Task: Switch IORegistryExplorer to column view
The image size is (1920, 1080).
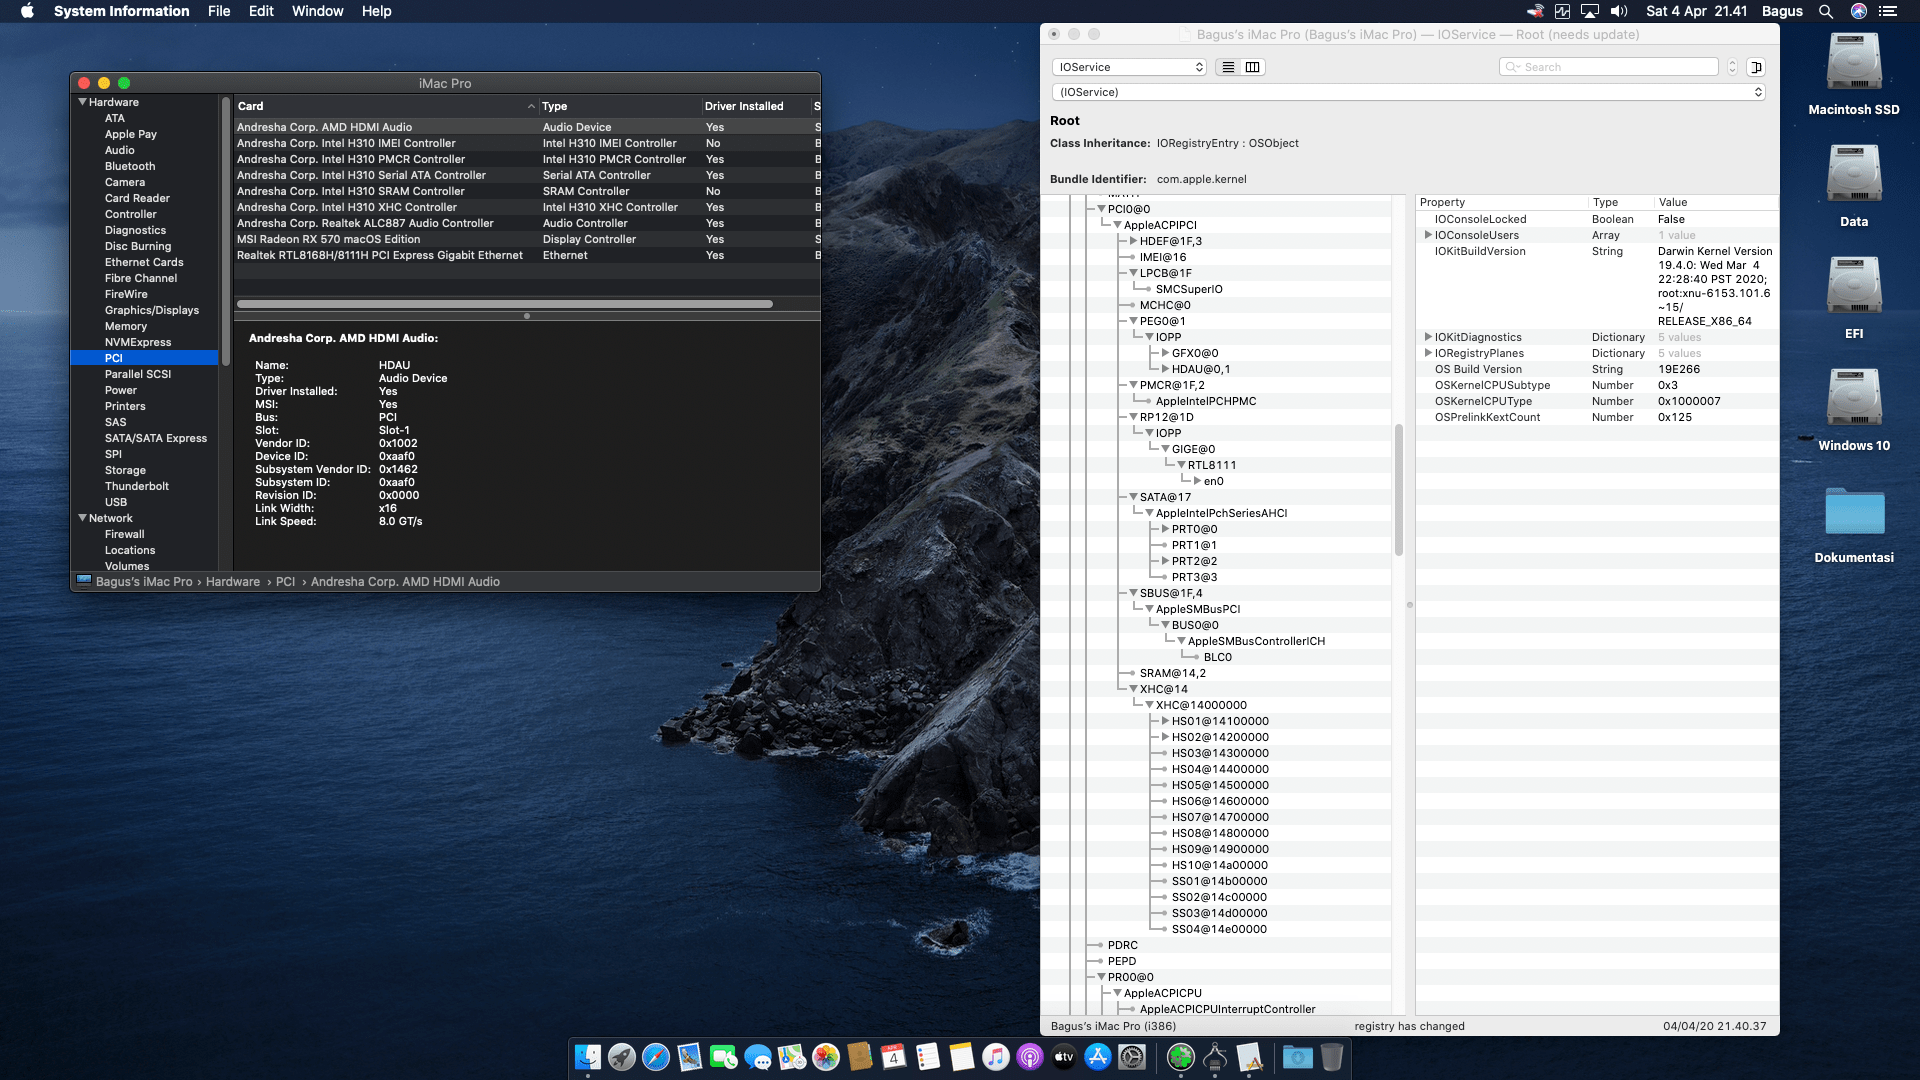Action: (x=1252, y=67)
